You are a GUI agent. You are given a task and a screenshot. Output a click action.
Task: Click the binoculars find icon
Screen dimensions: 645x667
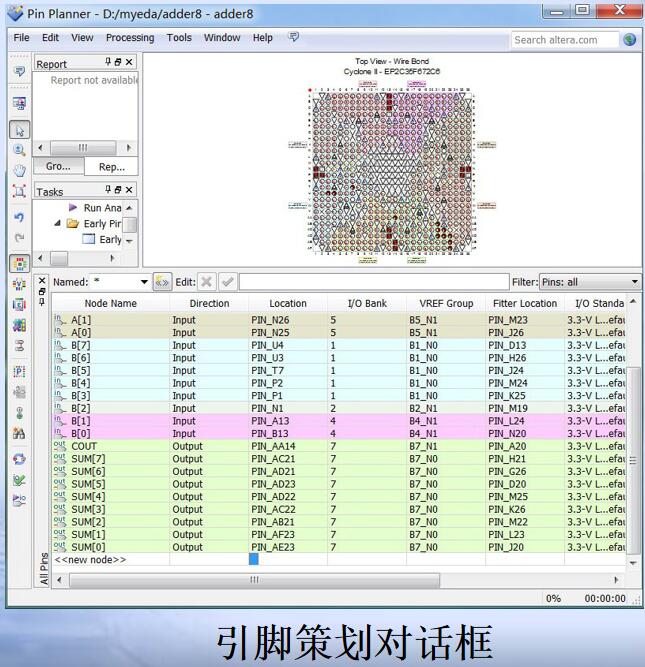point(19,433)
